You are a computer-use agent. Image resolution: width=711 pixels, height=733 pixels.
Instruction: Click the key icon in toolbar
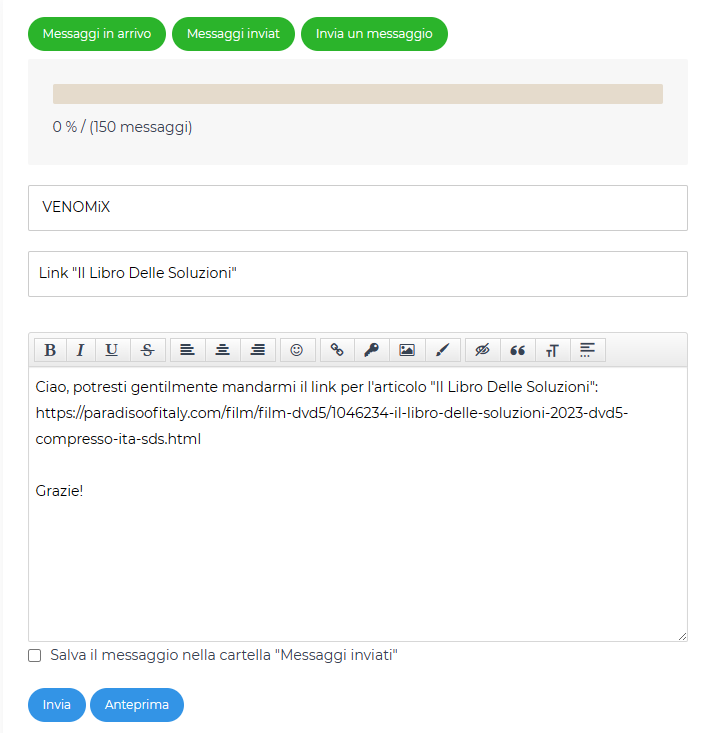[x=372, y=350]
